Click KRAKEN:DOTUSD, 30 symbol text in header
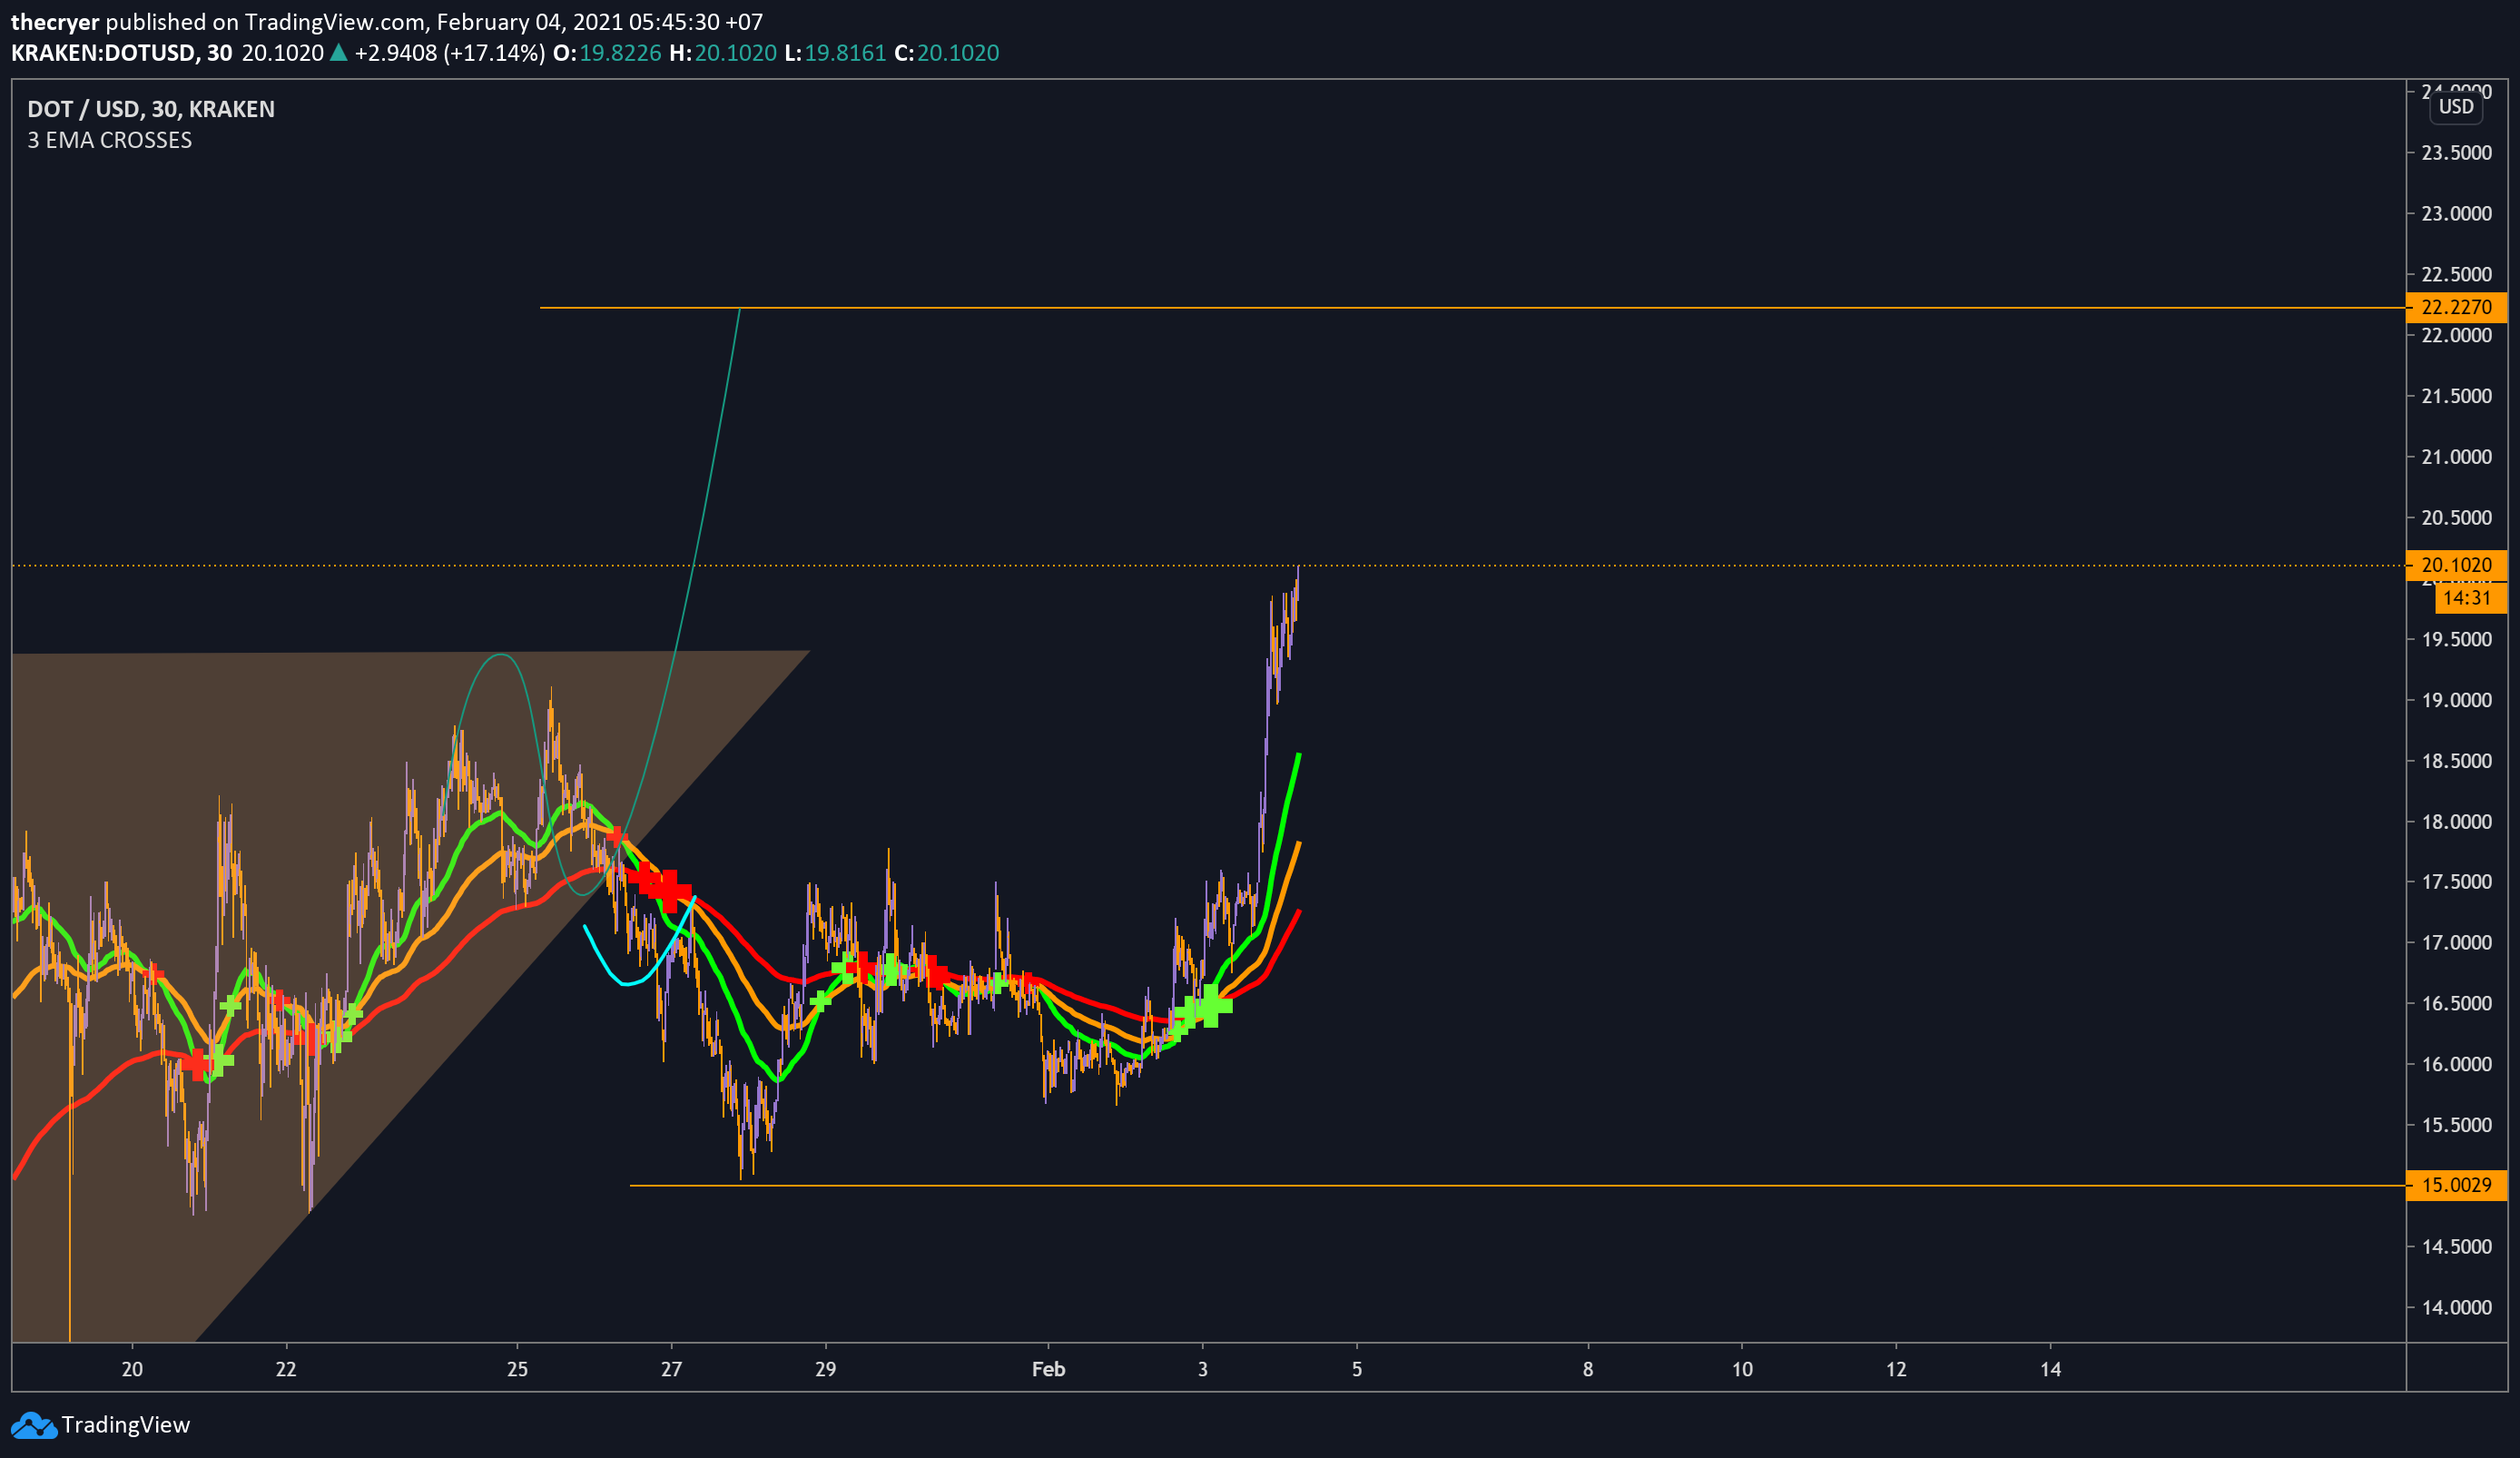This screenshot has width=2520, height=1458. click(x=121, y=53)
